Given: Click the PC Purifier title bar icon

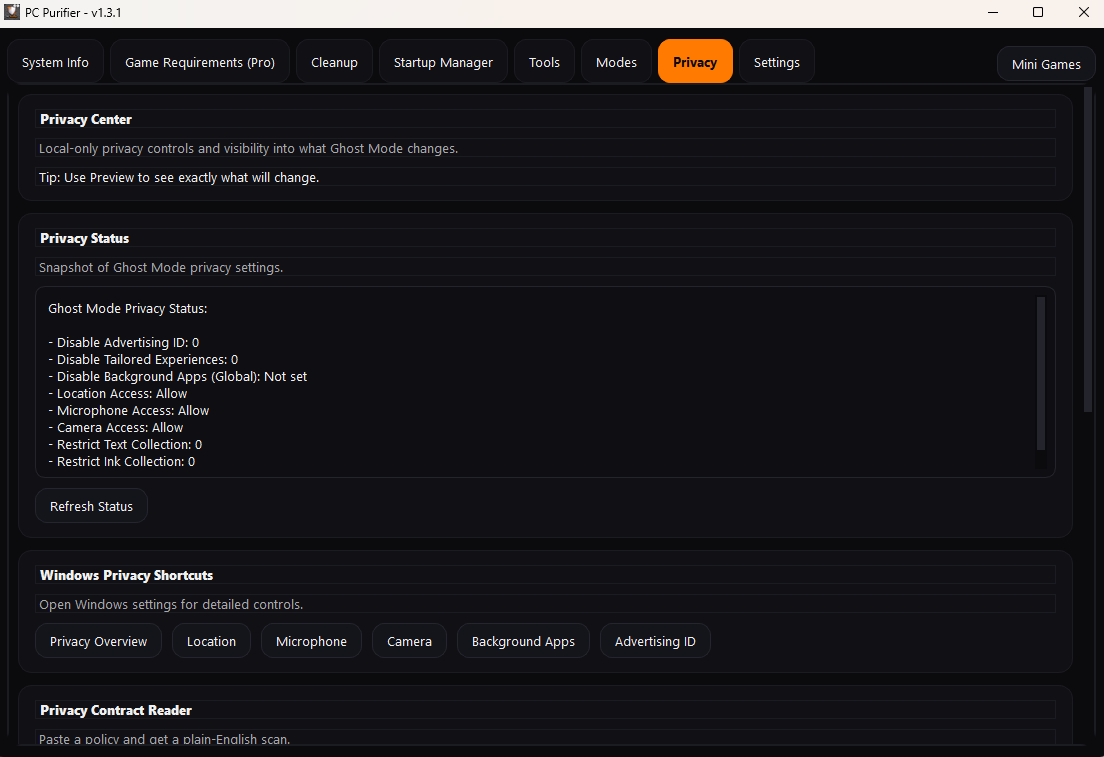Looking at the screenshot, I should pos(12,12).
